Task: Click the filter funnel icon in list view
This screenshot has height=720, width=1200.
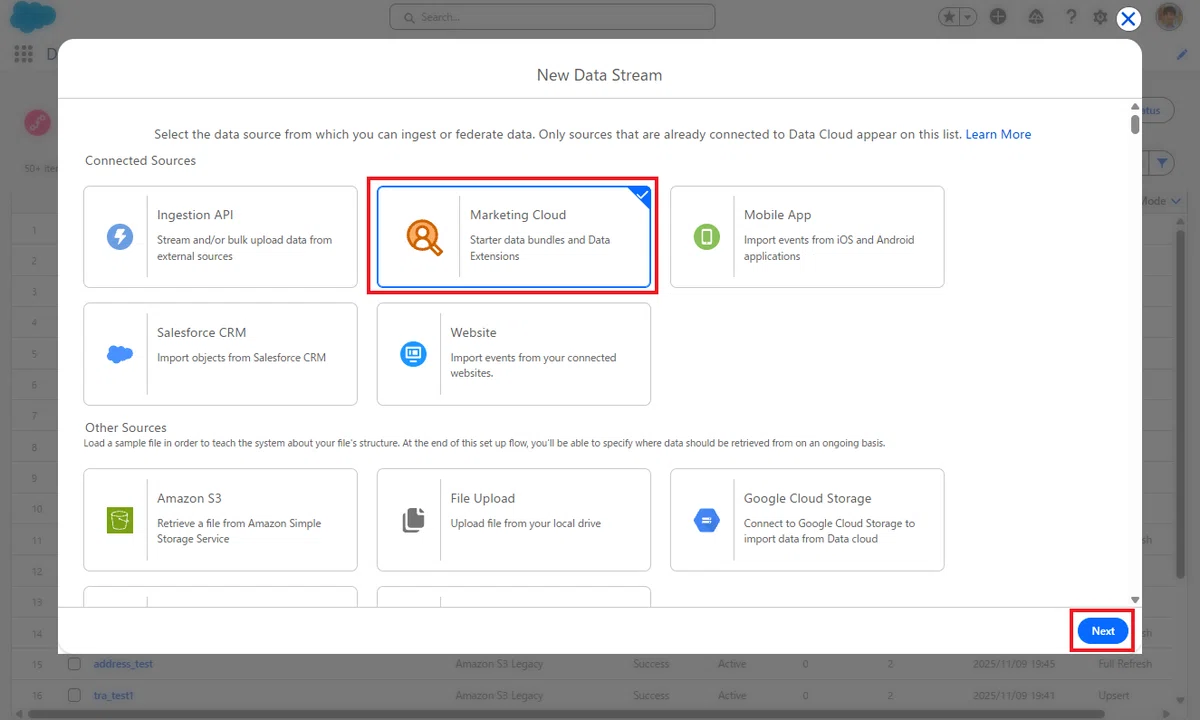Action: (x=1163, y=162)
